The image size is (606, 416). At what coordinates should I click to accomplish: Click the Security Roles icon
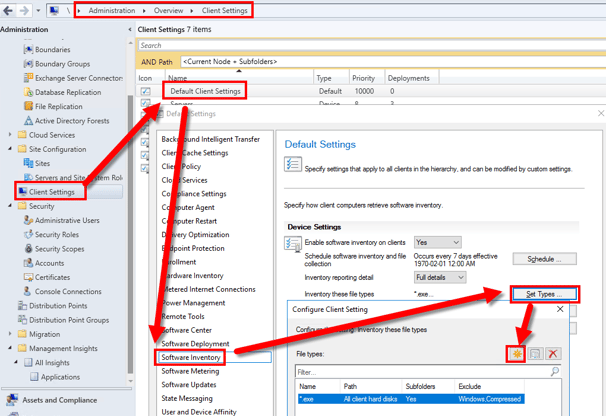28,234
